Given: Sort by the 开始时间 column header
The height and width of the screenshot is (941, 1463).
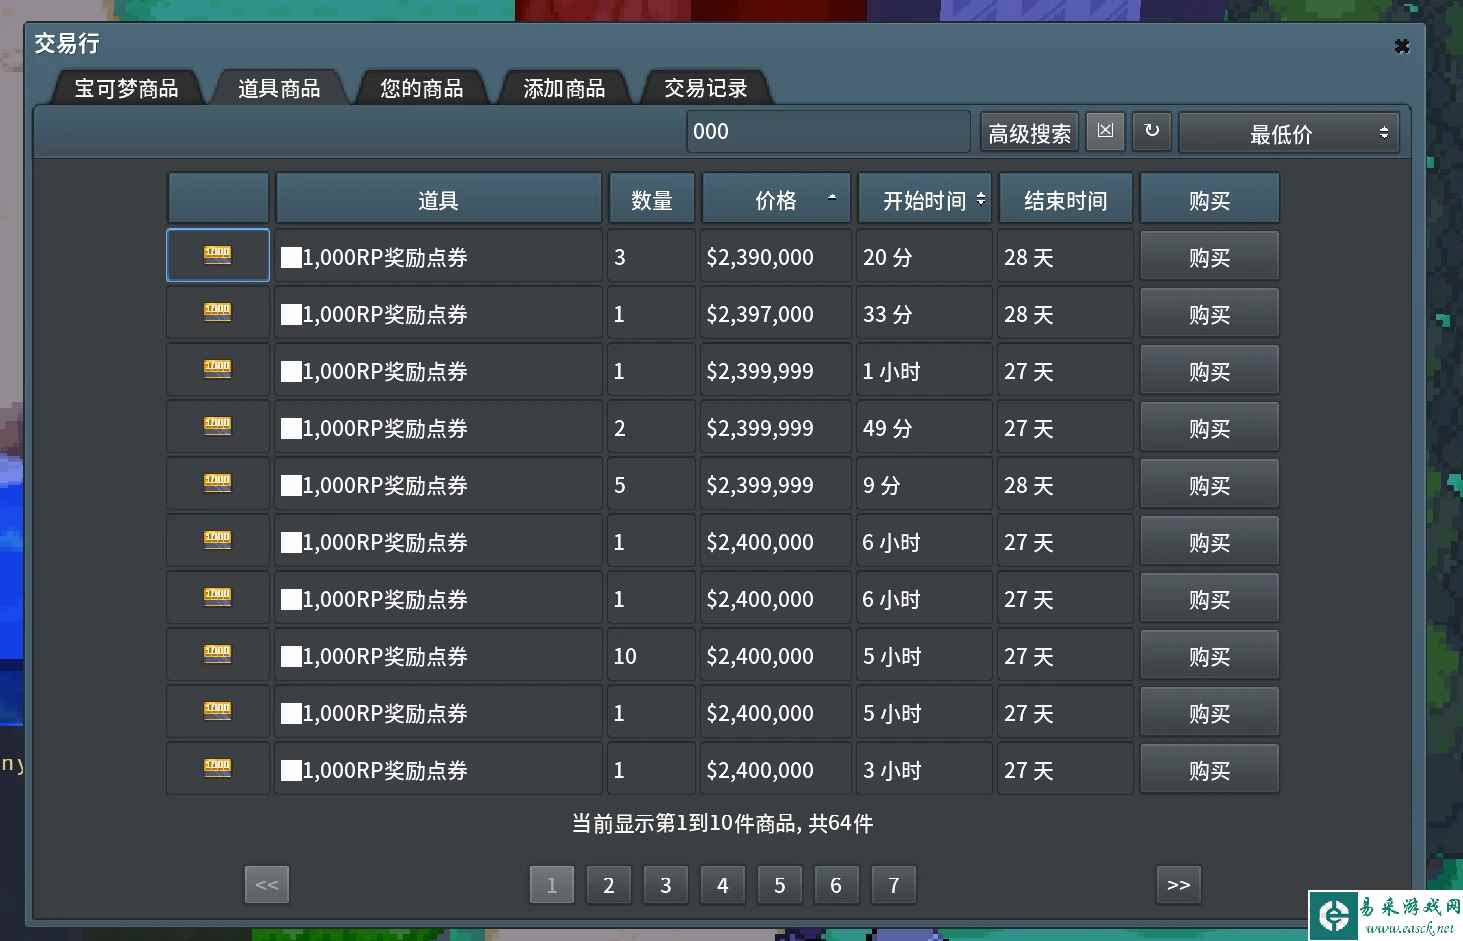Looking at the screenshot, I should point(925,199).
